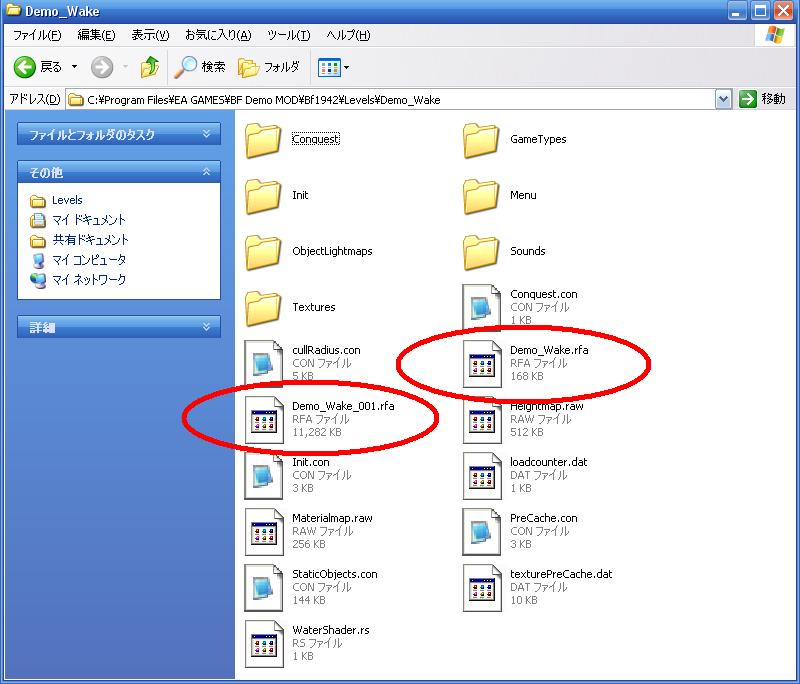The width and height of the screenshot is (800, 684).
Task: Click the StaticObjects.con file name
Action: tap(335, 574)
